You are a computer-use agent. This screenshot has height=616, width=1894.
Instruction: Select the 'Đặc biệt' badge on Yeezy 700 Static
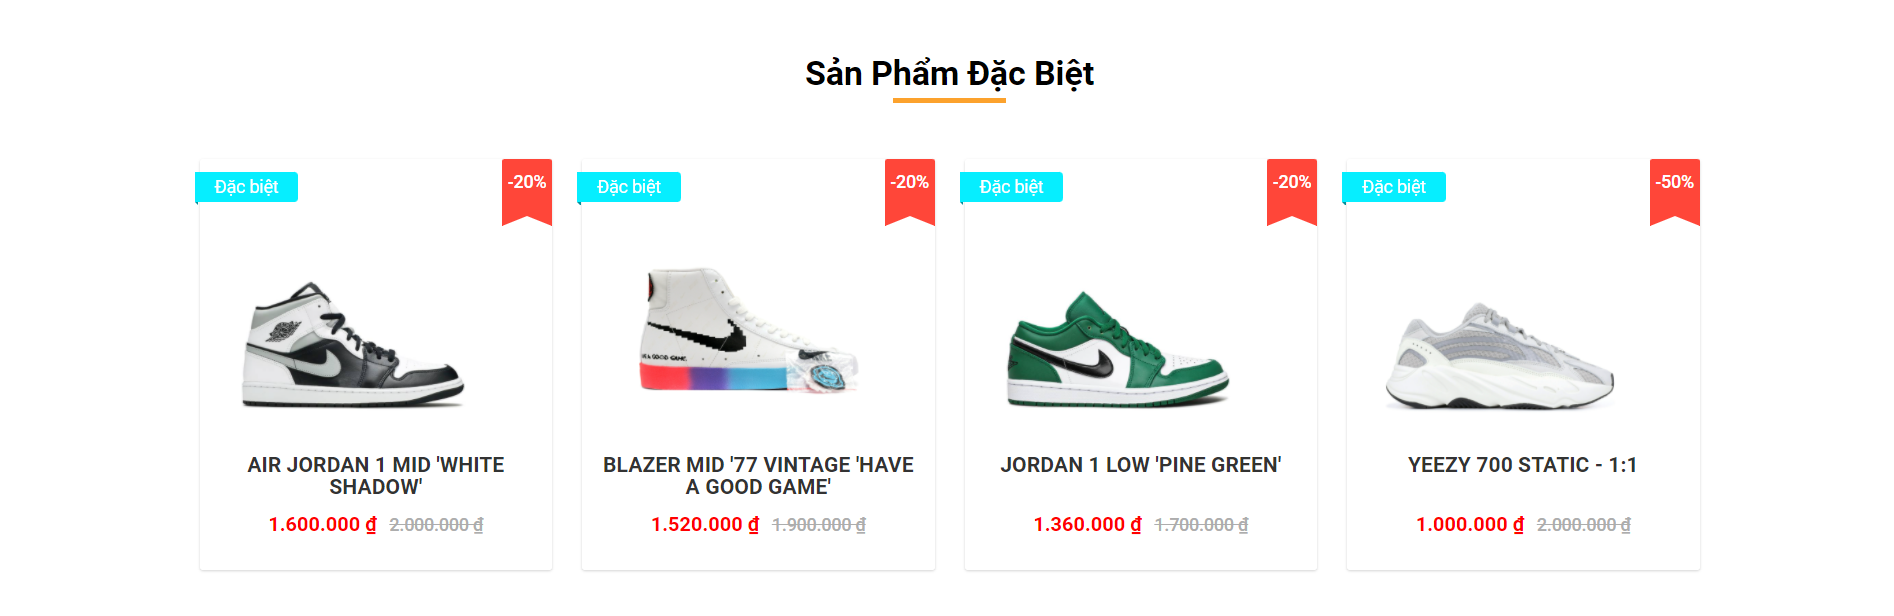click(1396, 186)
